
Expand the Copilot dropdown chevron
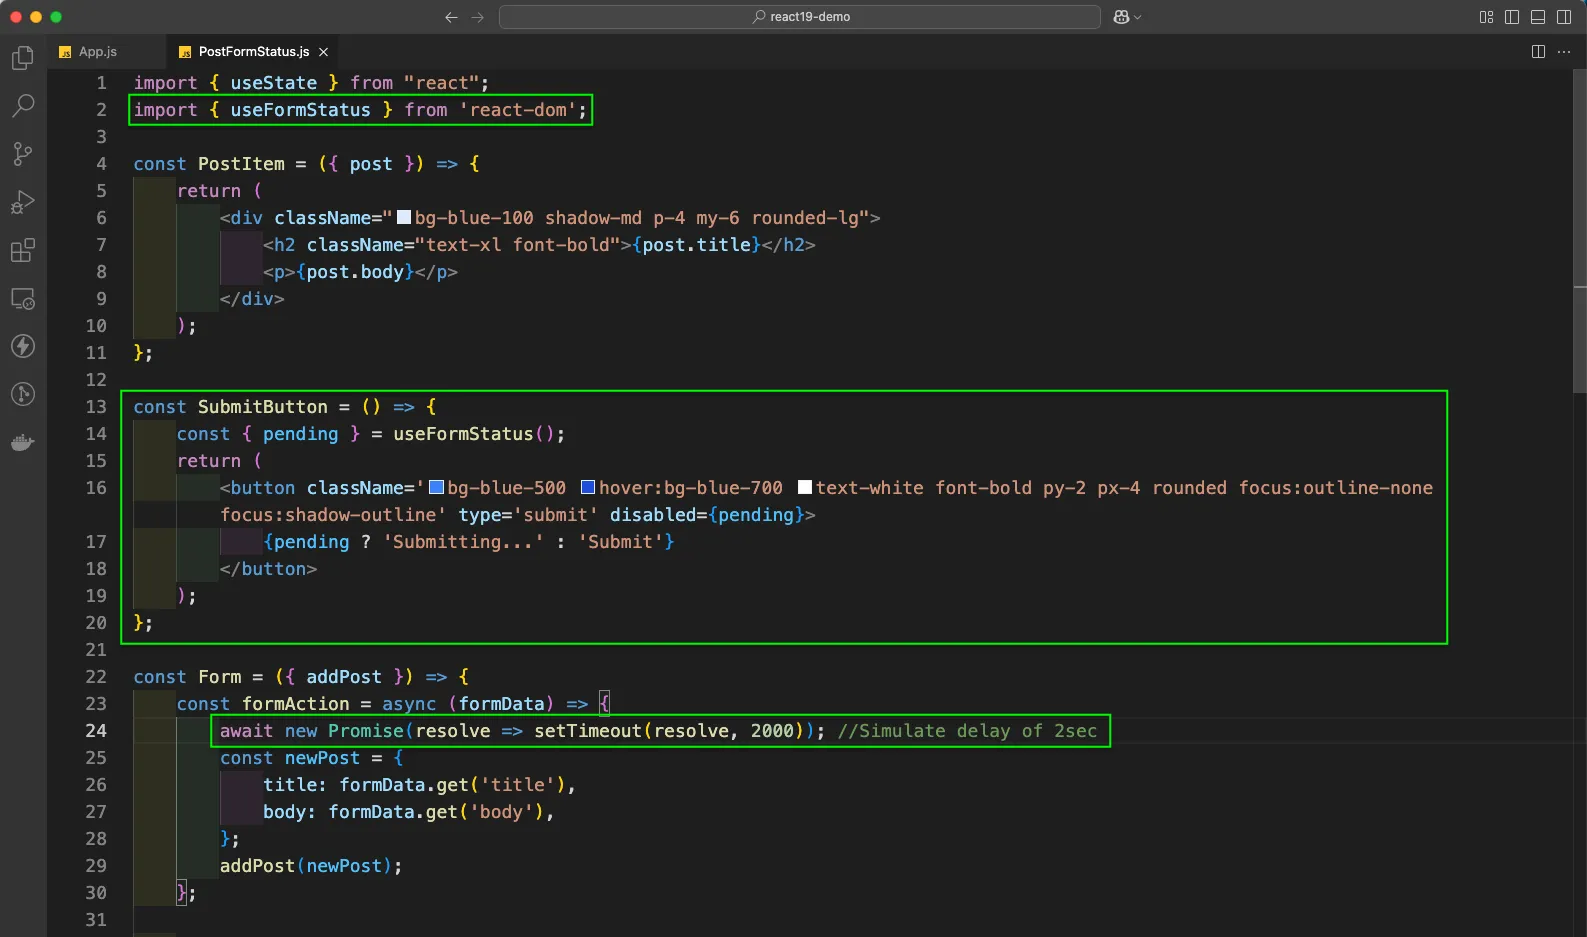pos(1137,17)
